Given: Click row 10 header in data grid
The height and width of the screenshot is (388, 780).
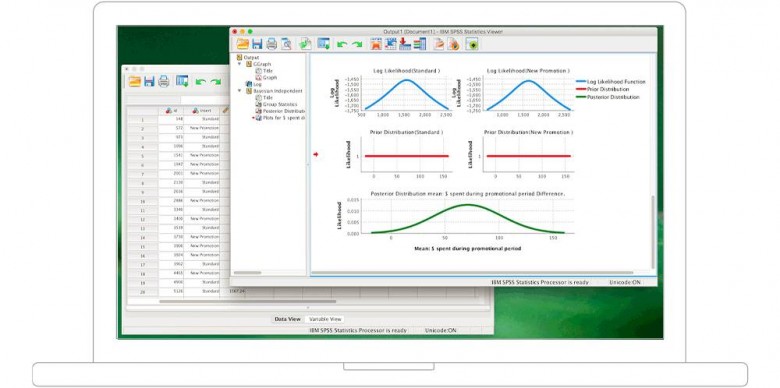Looking at the screenshot, I should pos(142,201).
